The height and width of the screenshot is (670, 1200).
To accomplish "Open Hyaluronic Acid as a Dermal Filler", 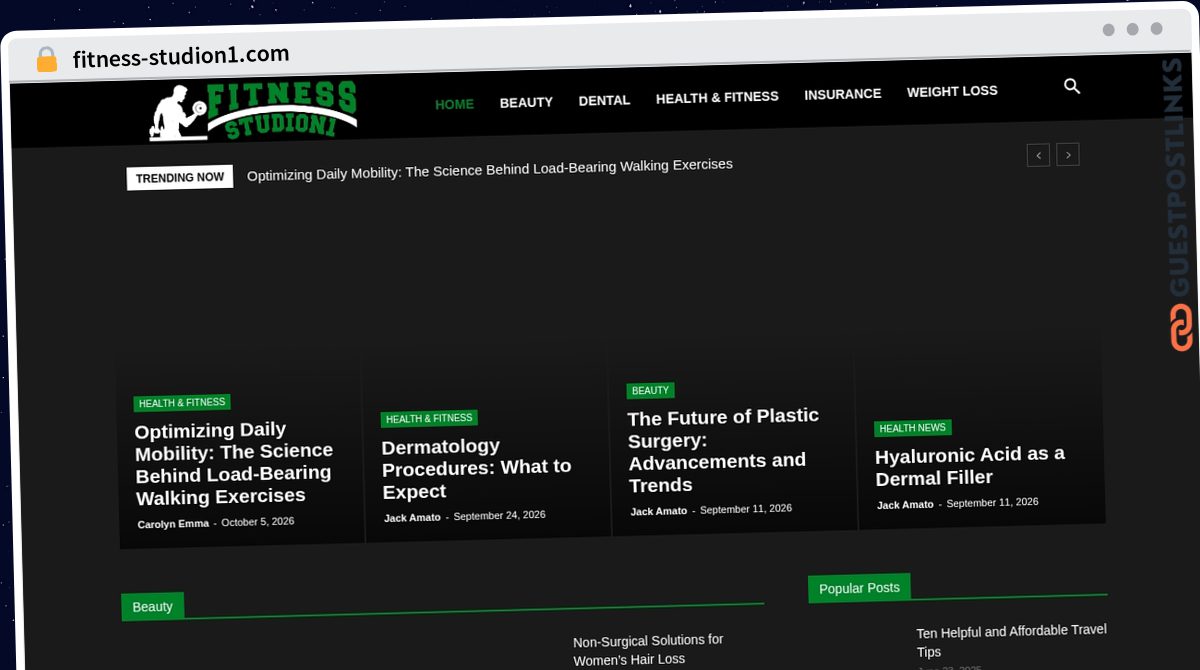I will pyautogui.click(x=970, y=466).
